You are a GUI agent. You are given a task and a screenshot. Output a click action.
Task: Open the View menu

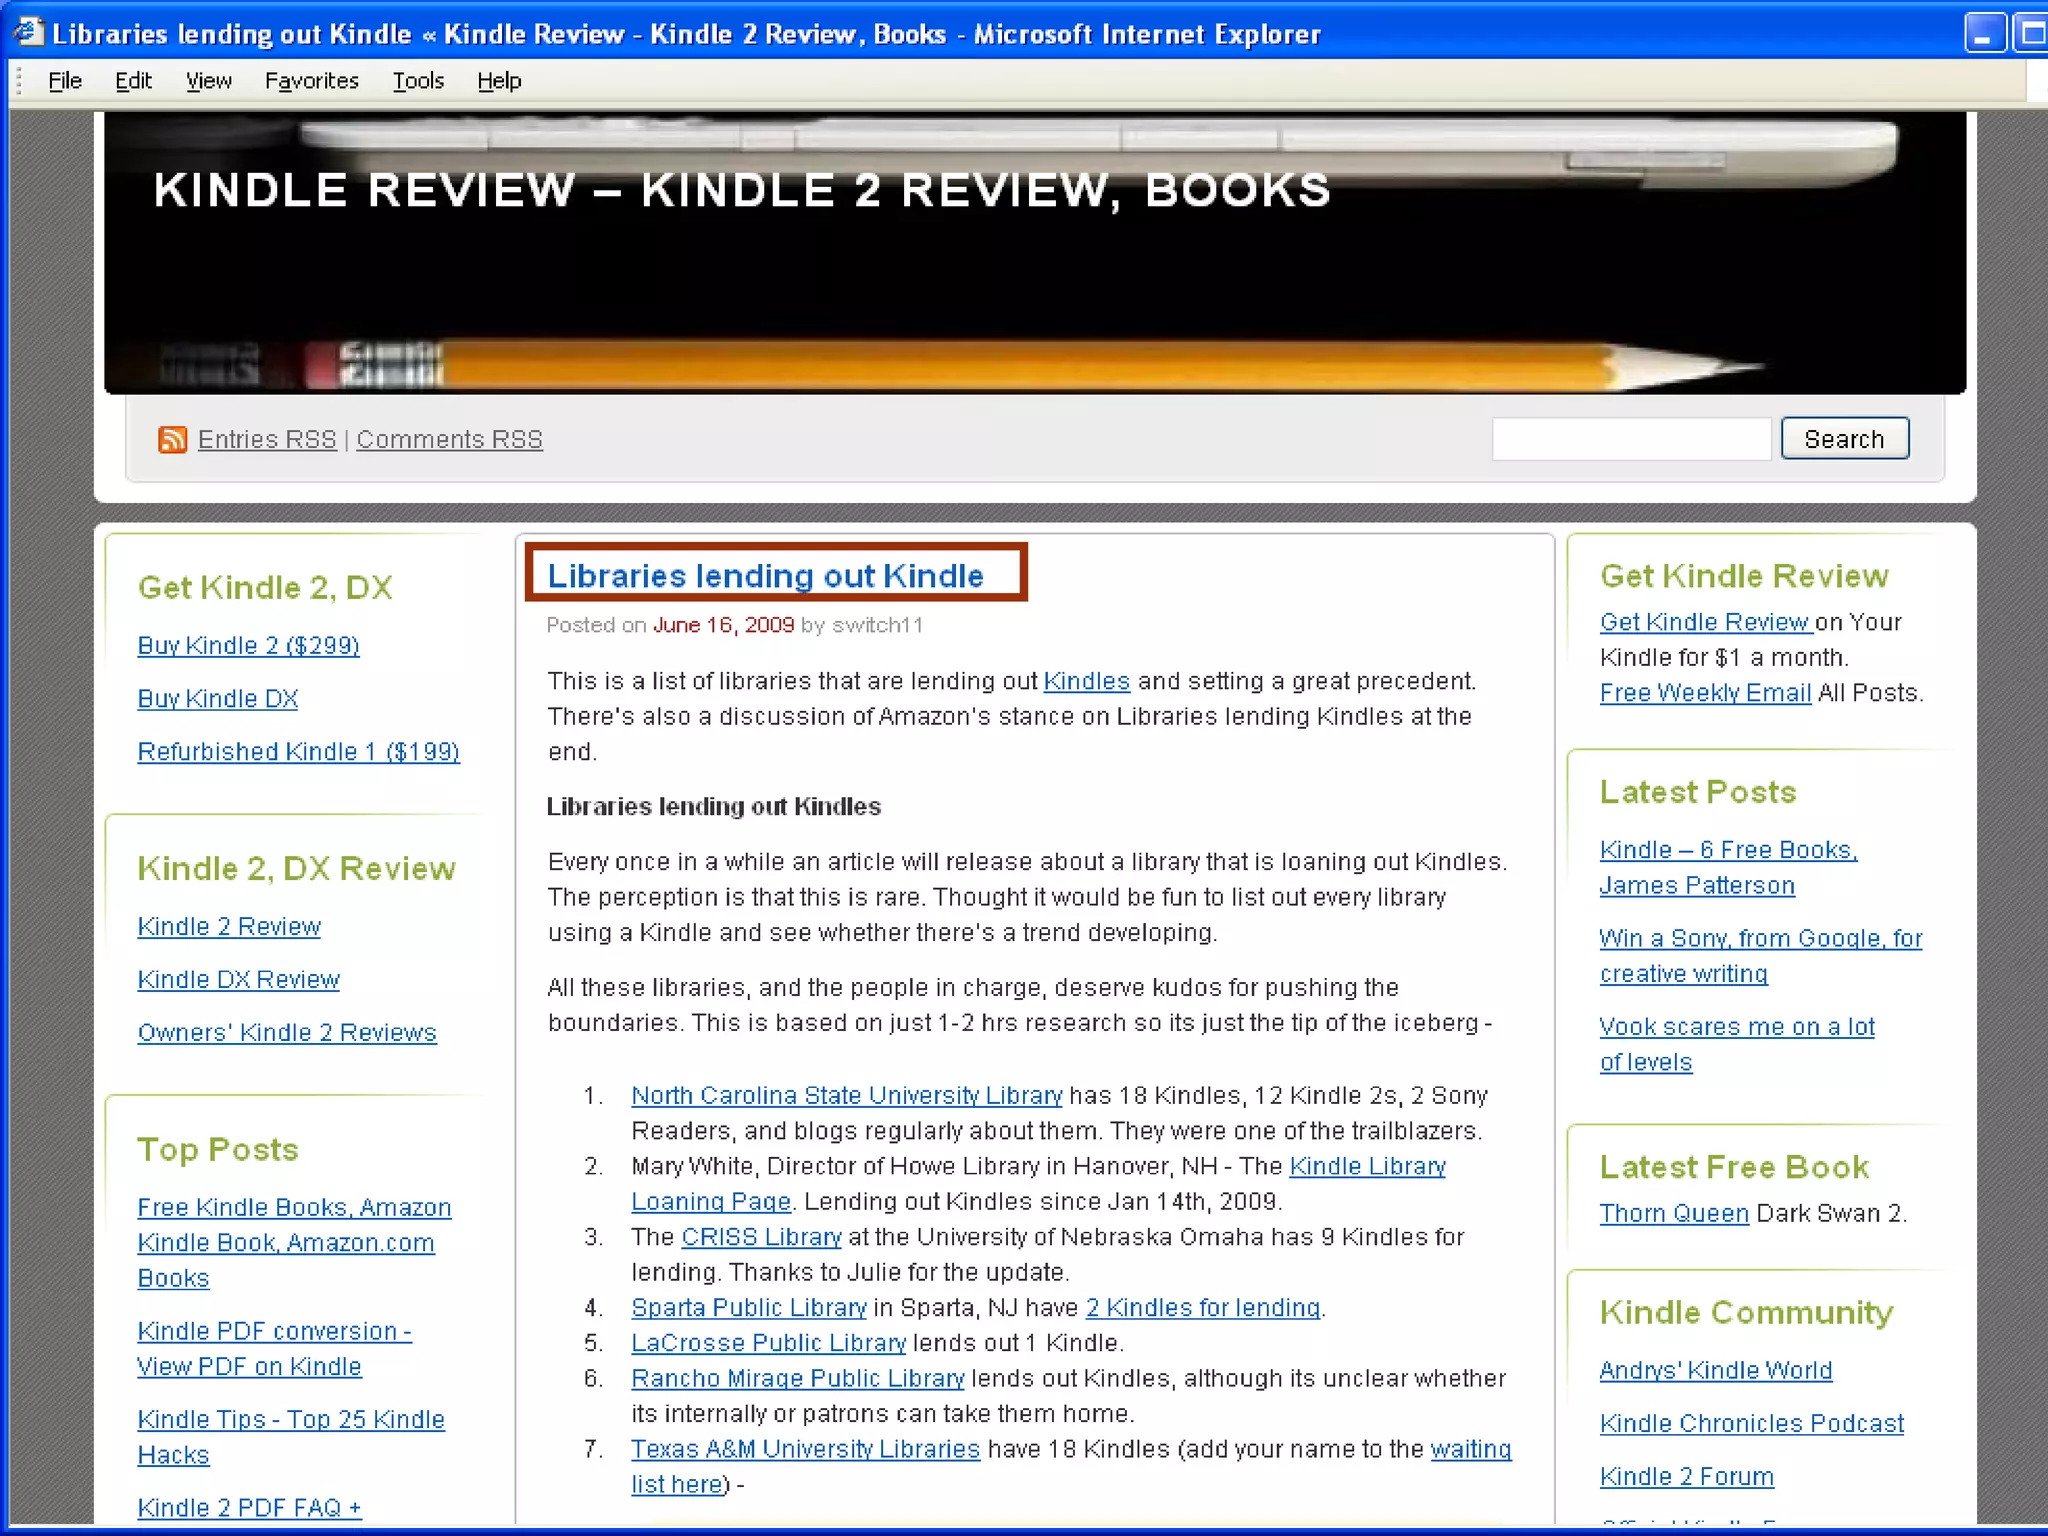tap(208, 81)
